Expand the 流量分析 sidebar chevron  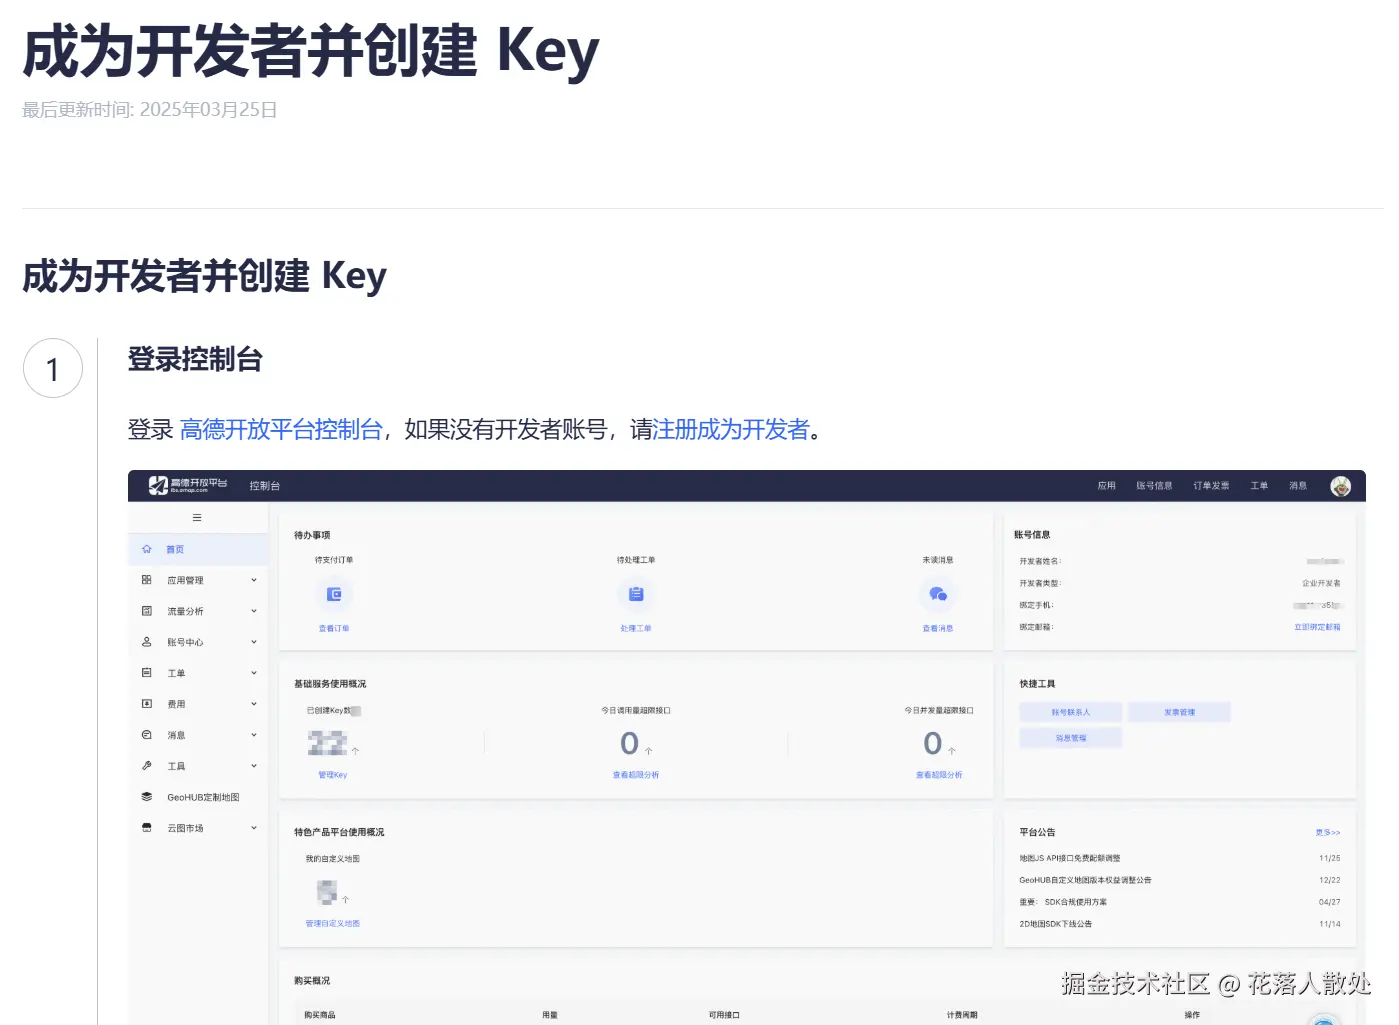[254, 611]
